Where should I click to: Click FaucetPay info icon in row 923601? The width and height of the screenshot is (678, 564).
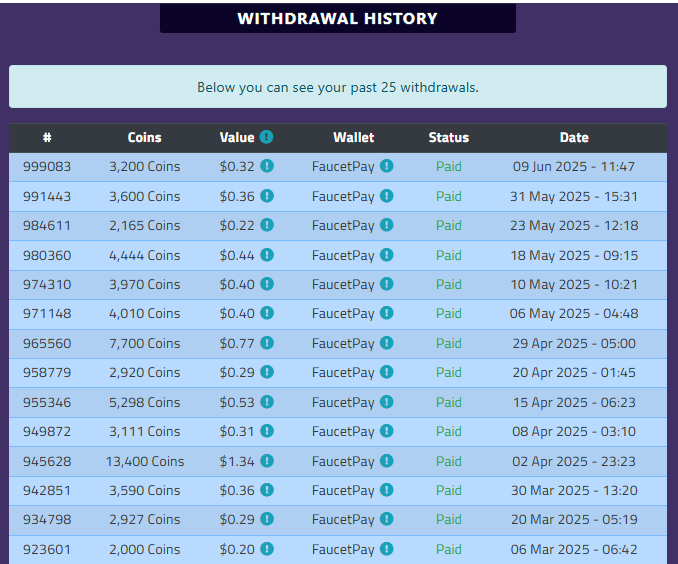point(387,549)
